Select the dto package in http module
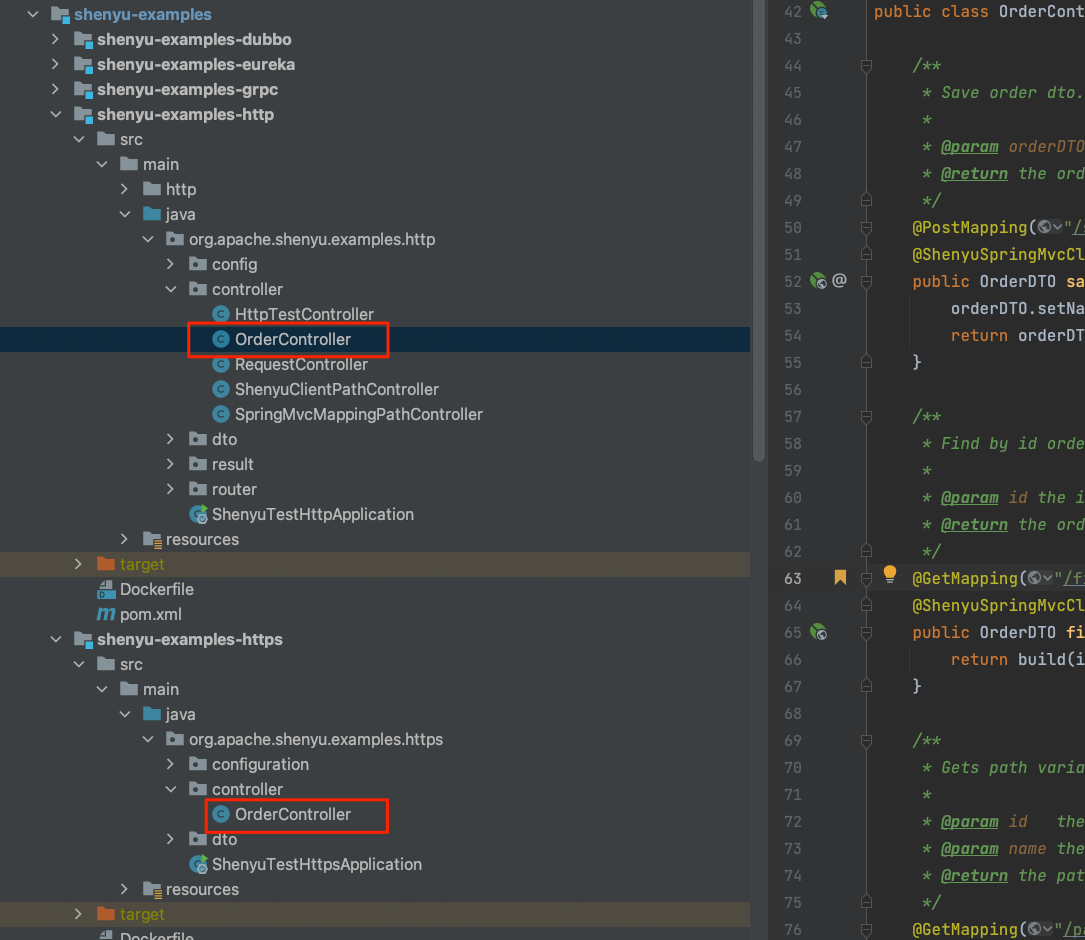 pyautogui.click(x=224, y=439)
